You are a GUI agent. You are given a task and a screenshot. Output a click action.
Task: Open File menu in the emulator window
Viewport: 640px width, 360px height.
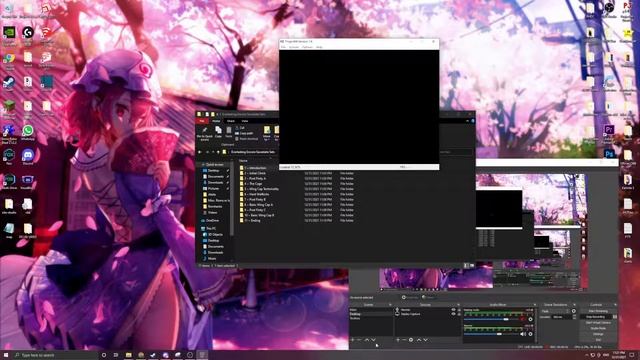coord(283,47)
